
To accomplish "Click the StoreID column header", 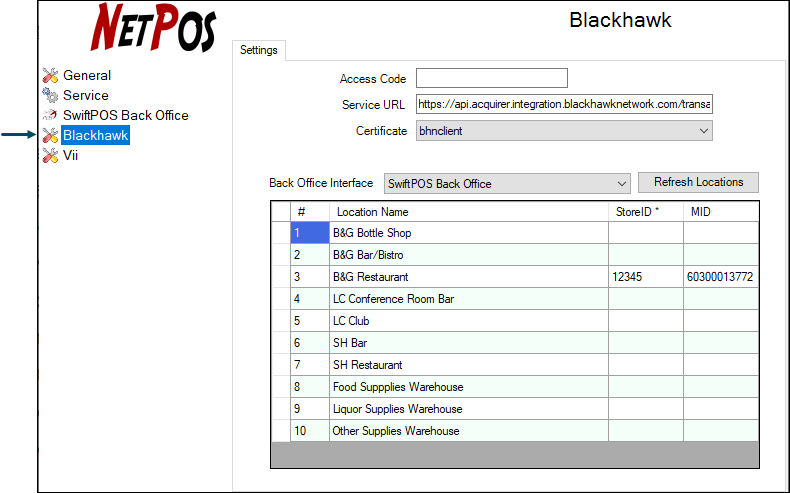I will pyautogui.click(x=646, y=212).
